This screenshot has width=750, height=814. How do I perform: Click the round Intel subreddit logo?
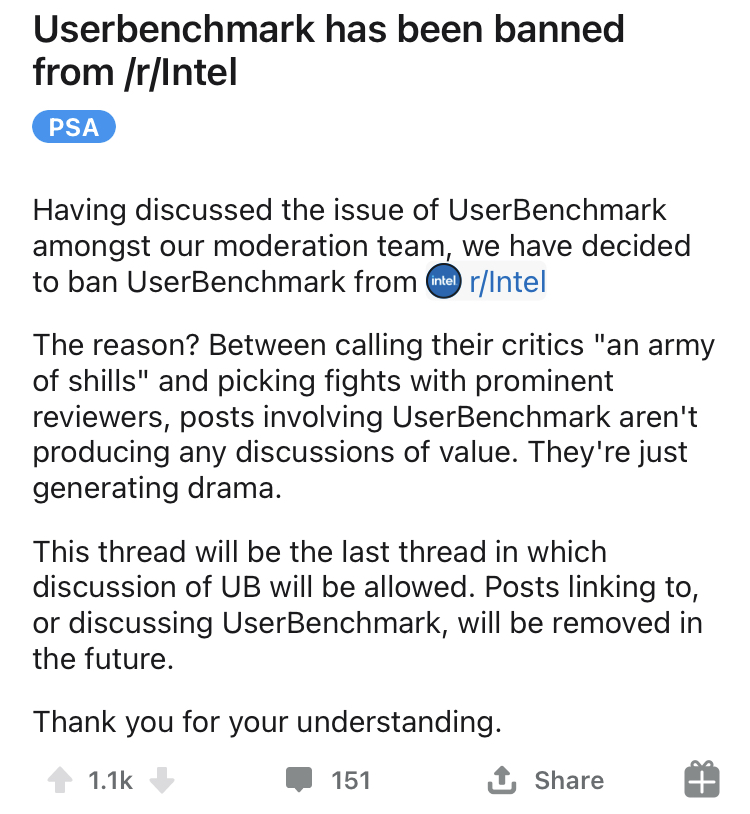tap(444, 281)
